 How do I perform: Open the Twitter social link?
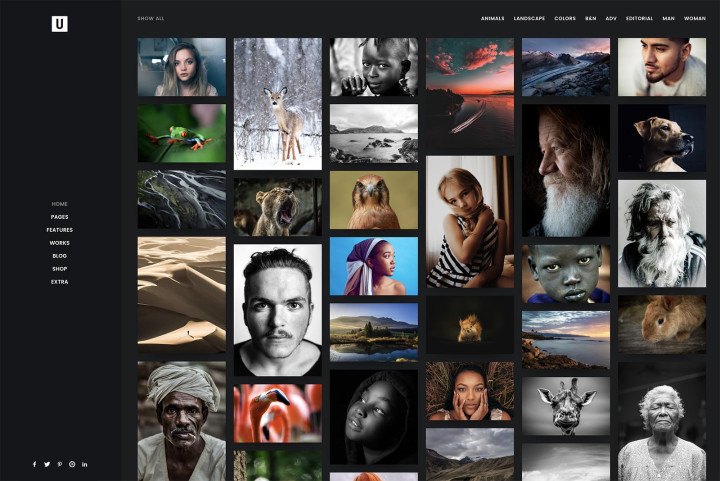pos(47,464)
